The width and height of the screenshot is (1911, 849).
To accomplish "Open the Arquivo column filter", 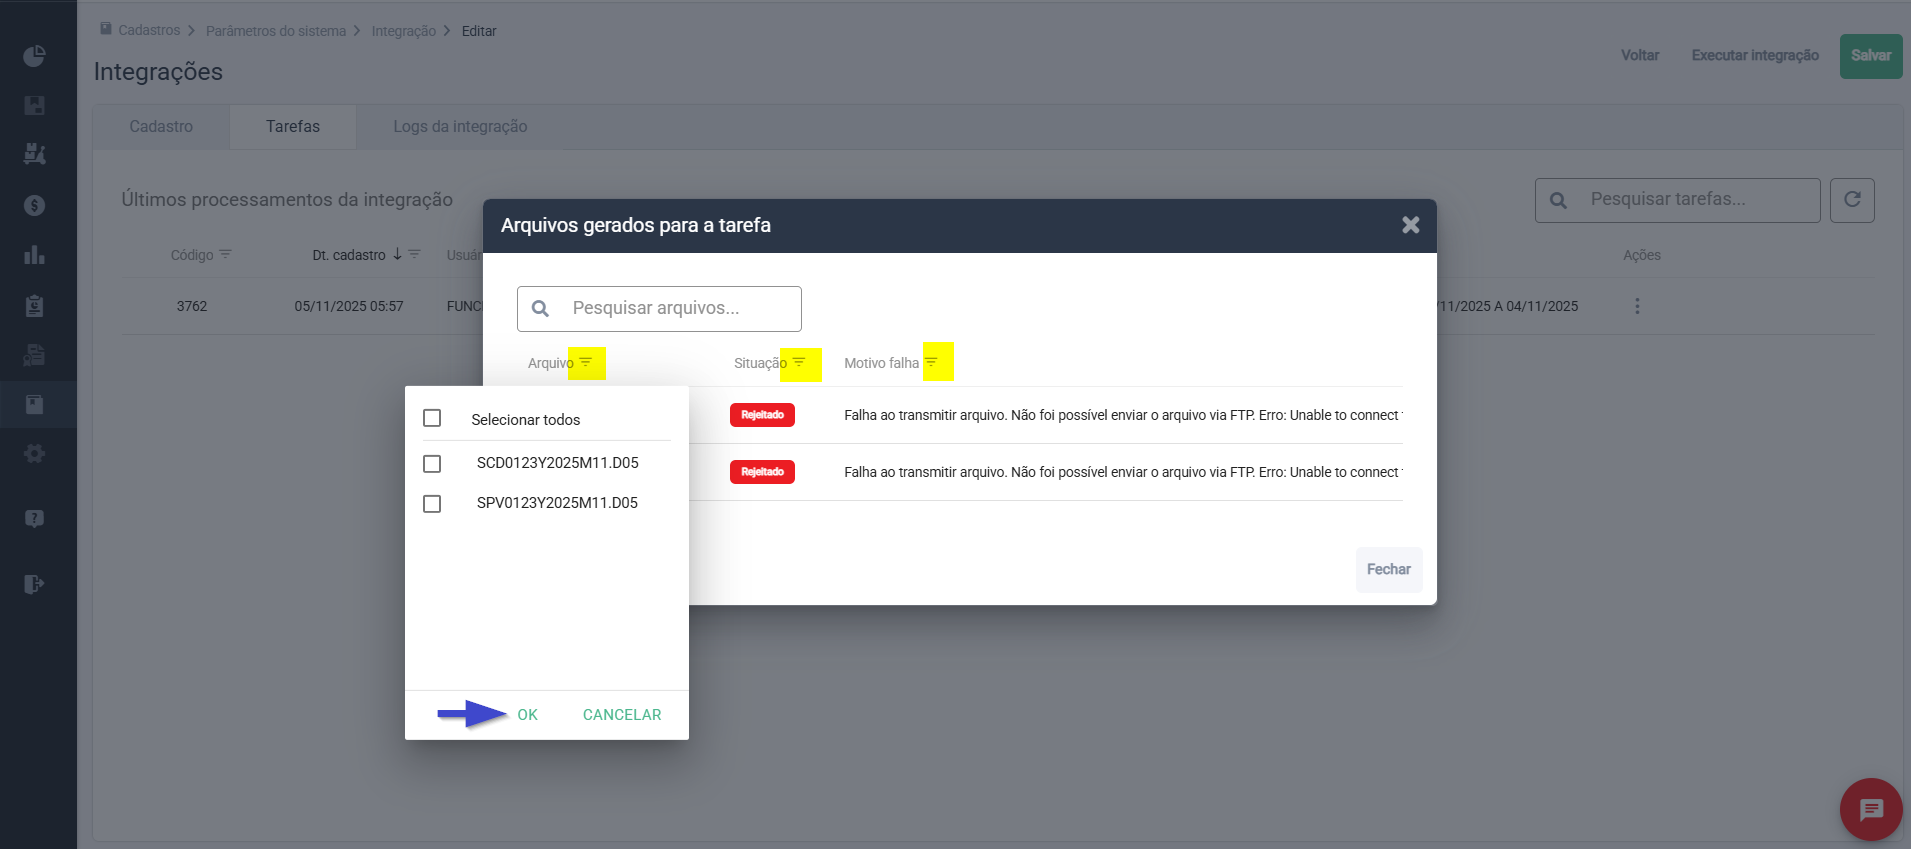I will coord(586,362).
